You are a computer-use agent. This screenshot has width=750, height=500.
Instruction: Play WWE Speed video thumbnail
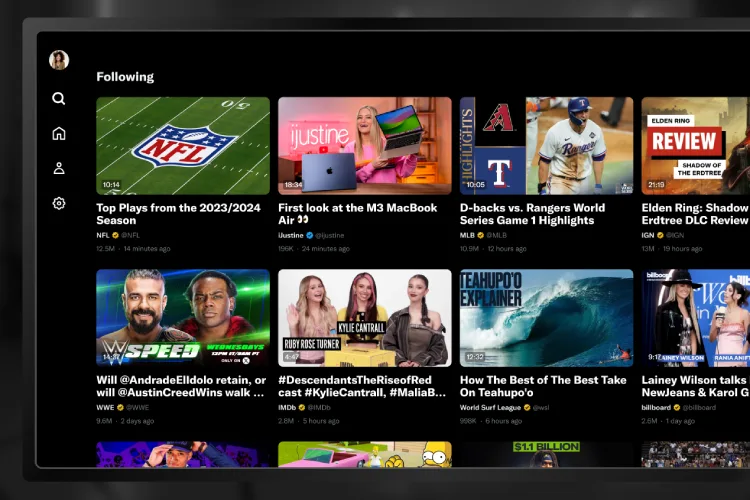(x=183, y=317)
